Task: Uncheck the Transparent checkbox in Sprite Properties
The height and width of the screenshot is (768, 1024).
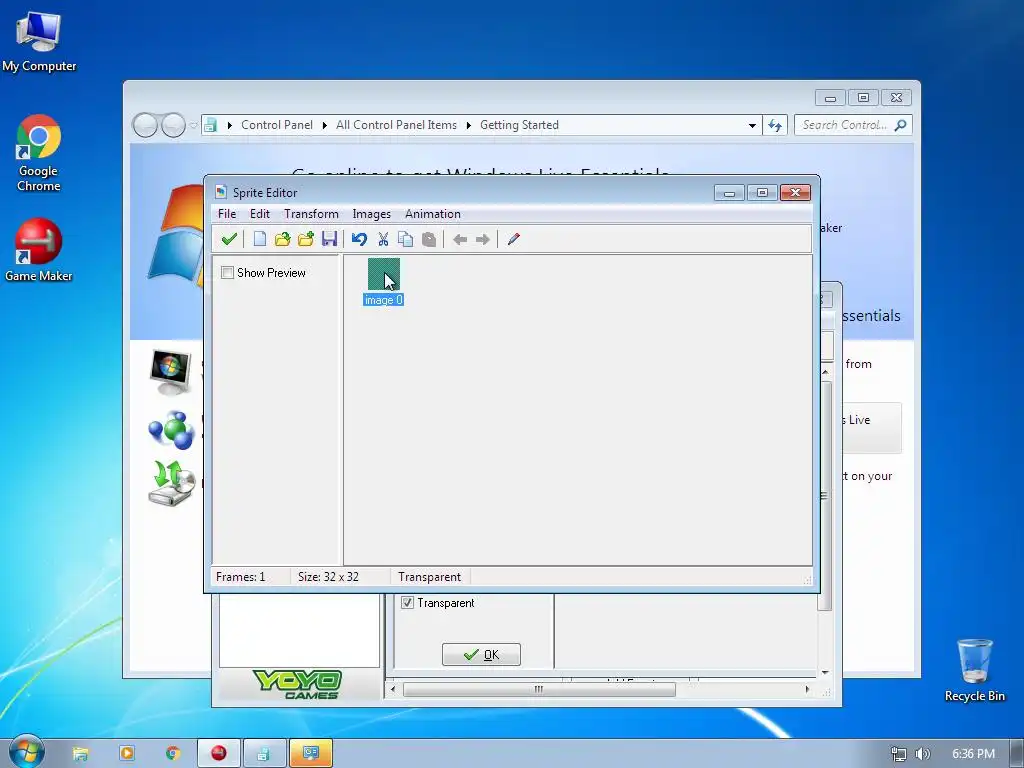Action: 408,603
